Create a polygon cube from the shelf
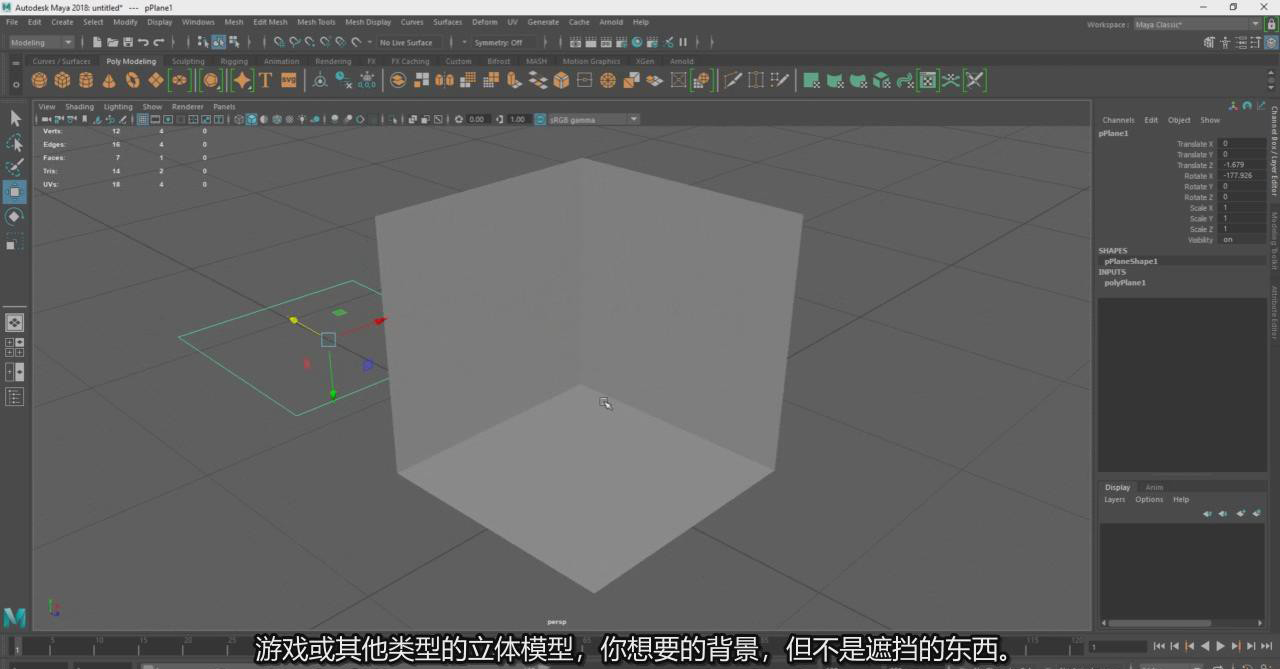This screenshot has height=669, width=1280. coord(62,80)
